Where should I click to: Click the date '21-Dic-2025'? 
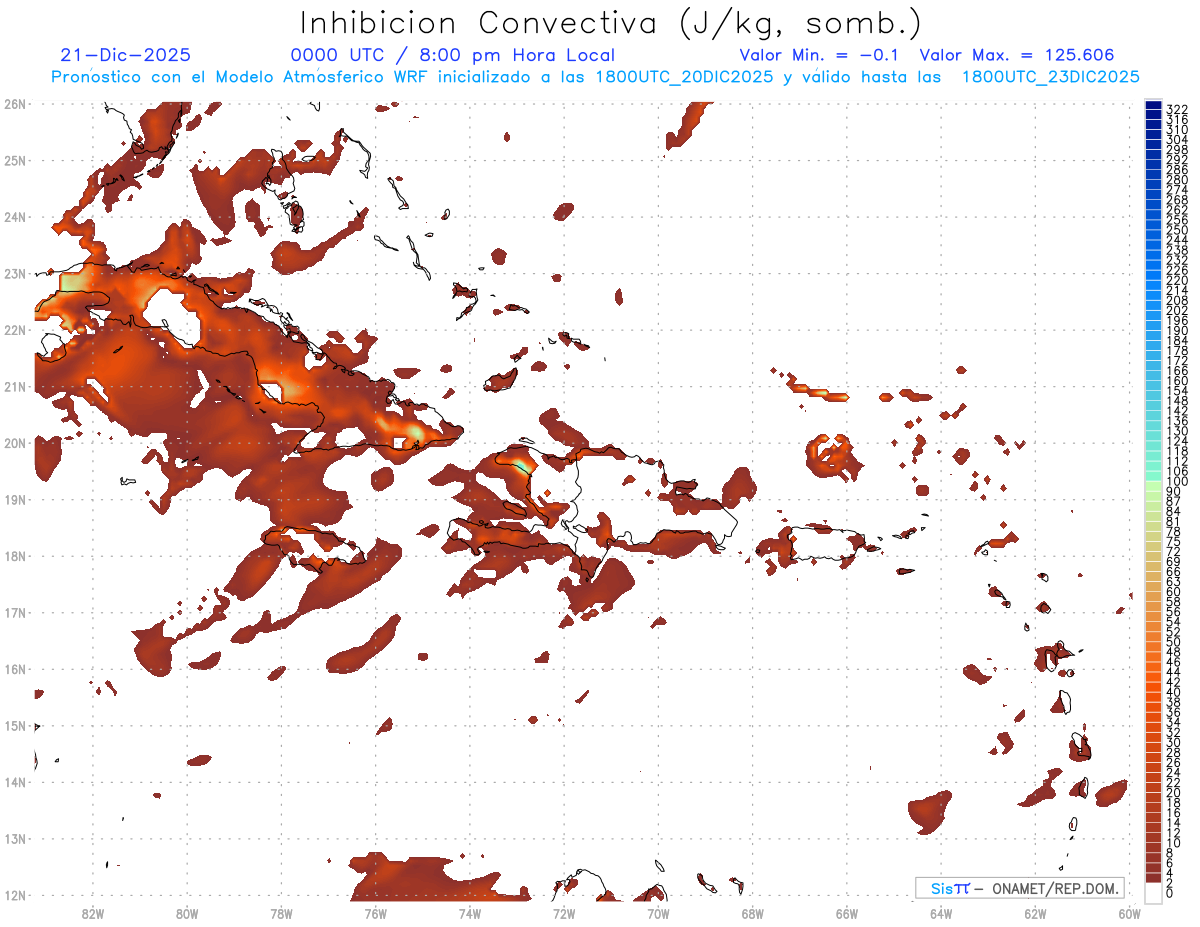tap(125, 55)
